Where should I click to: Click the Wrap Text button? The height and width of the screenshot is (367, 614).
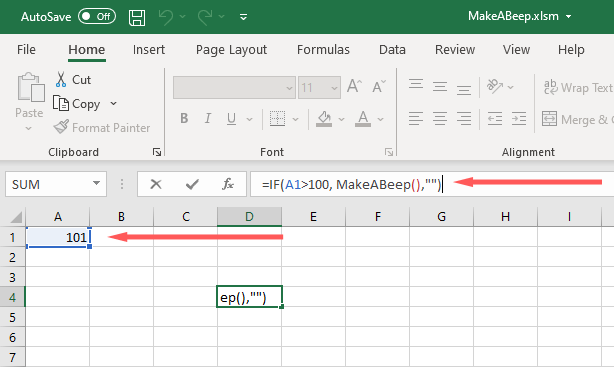click(578, 87)
